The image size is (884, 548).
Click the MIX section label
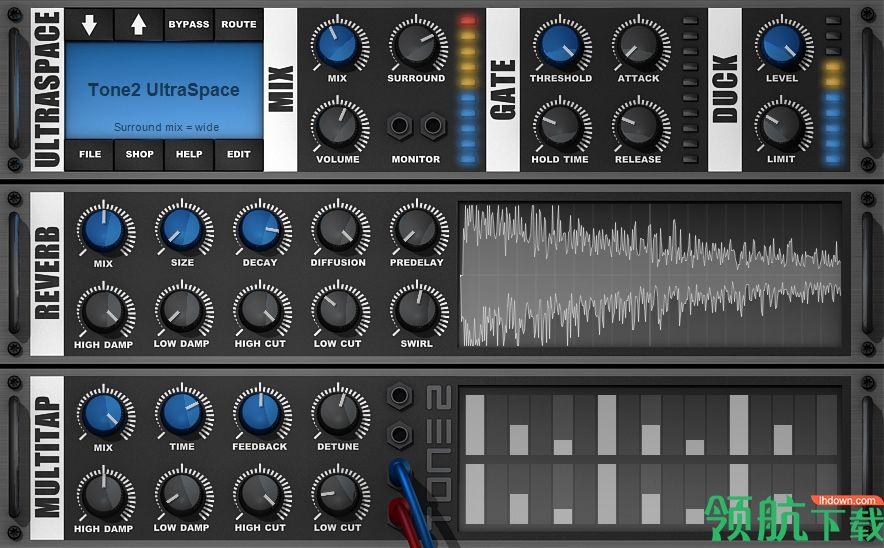(280, 89)
